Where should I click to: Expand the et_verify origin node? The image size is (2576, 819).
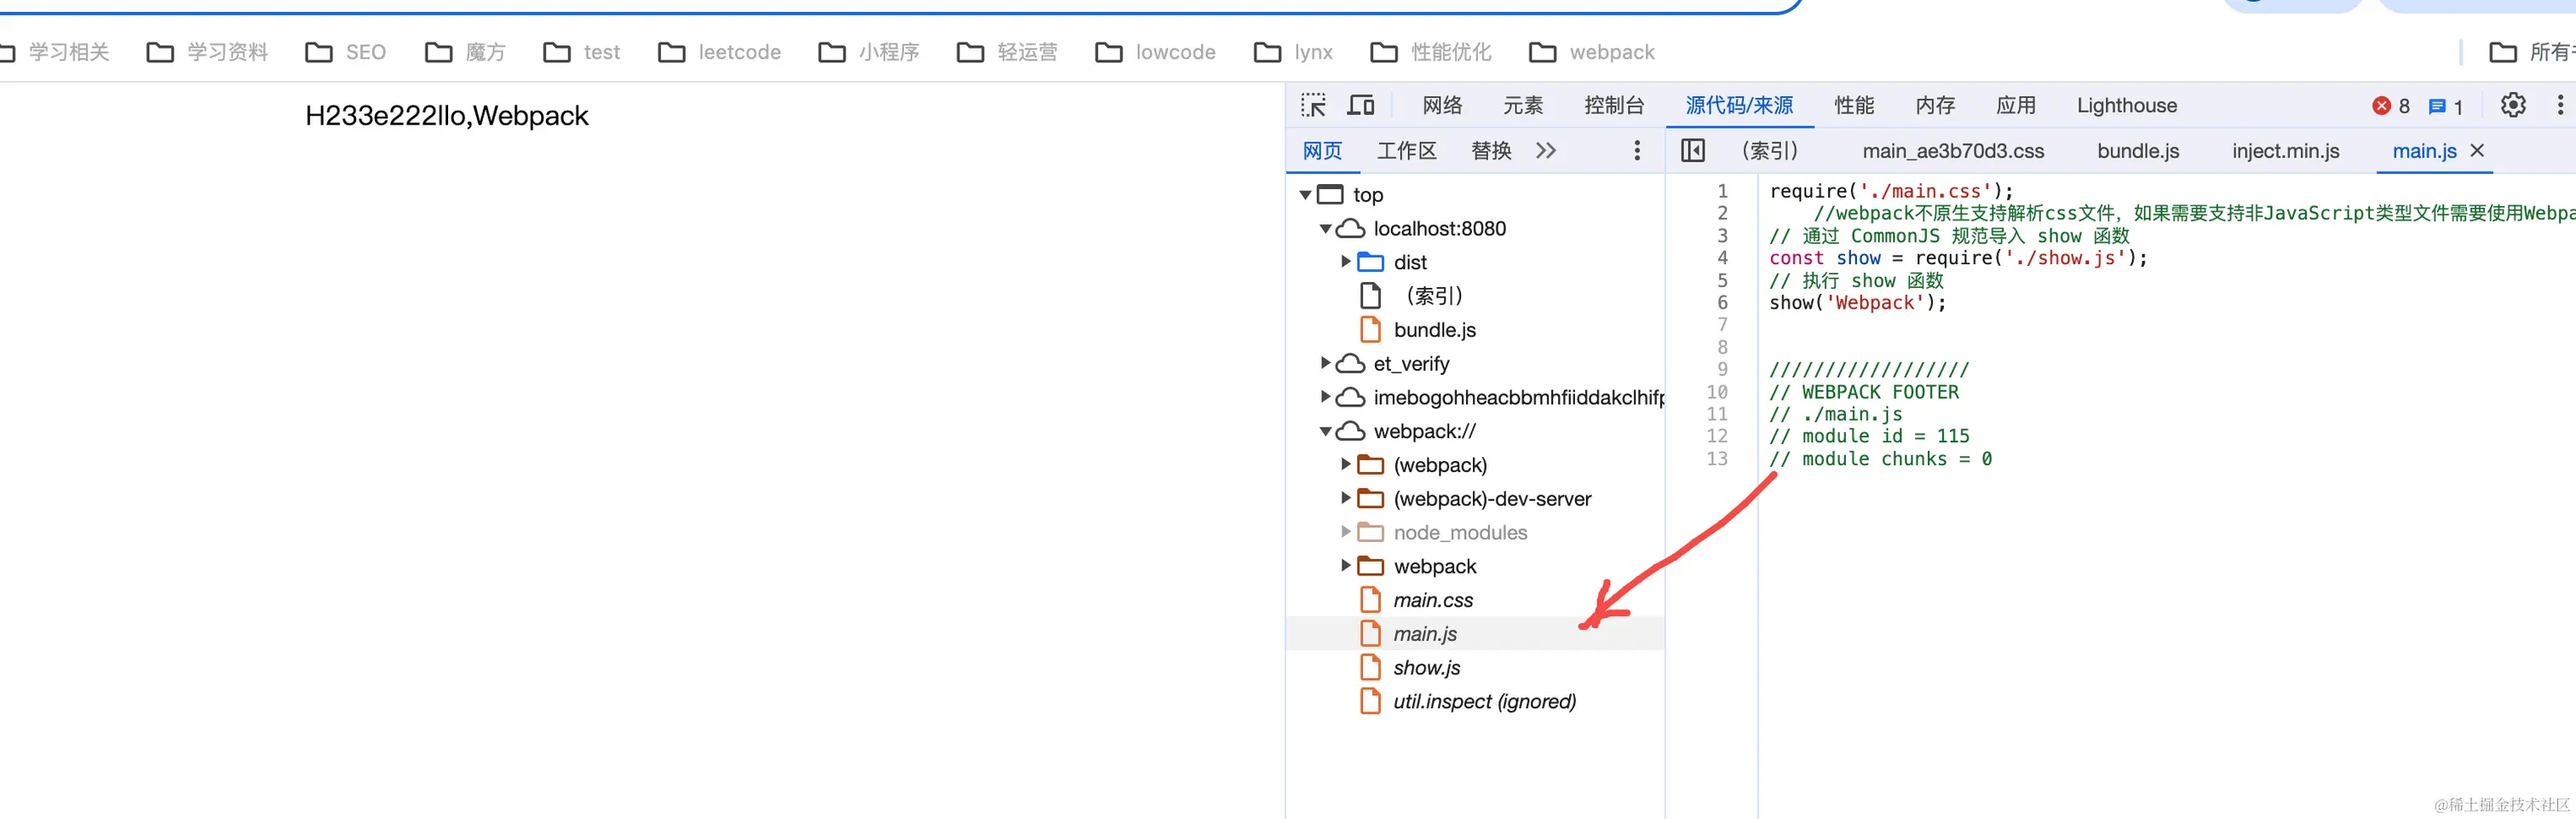[1325, 363]
